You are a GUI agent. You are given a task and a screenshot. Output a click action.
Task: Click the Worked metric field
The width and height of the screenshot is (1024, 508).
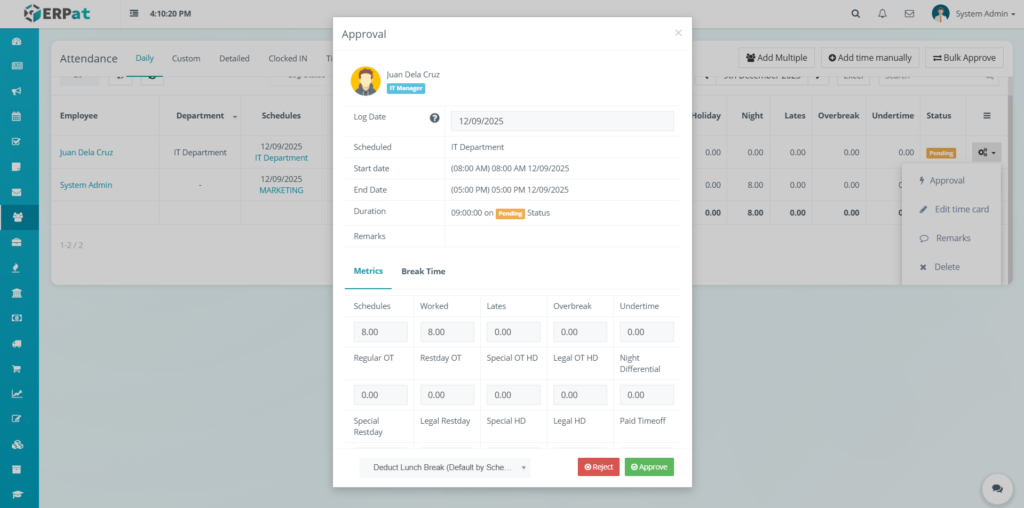pyautogui.click(x=447, y=332)
